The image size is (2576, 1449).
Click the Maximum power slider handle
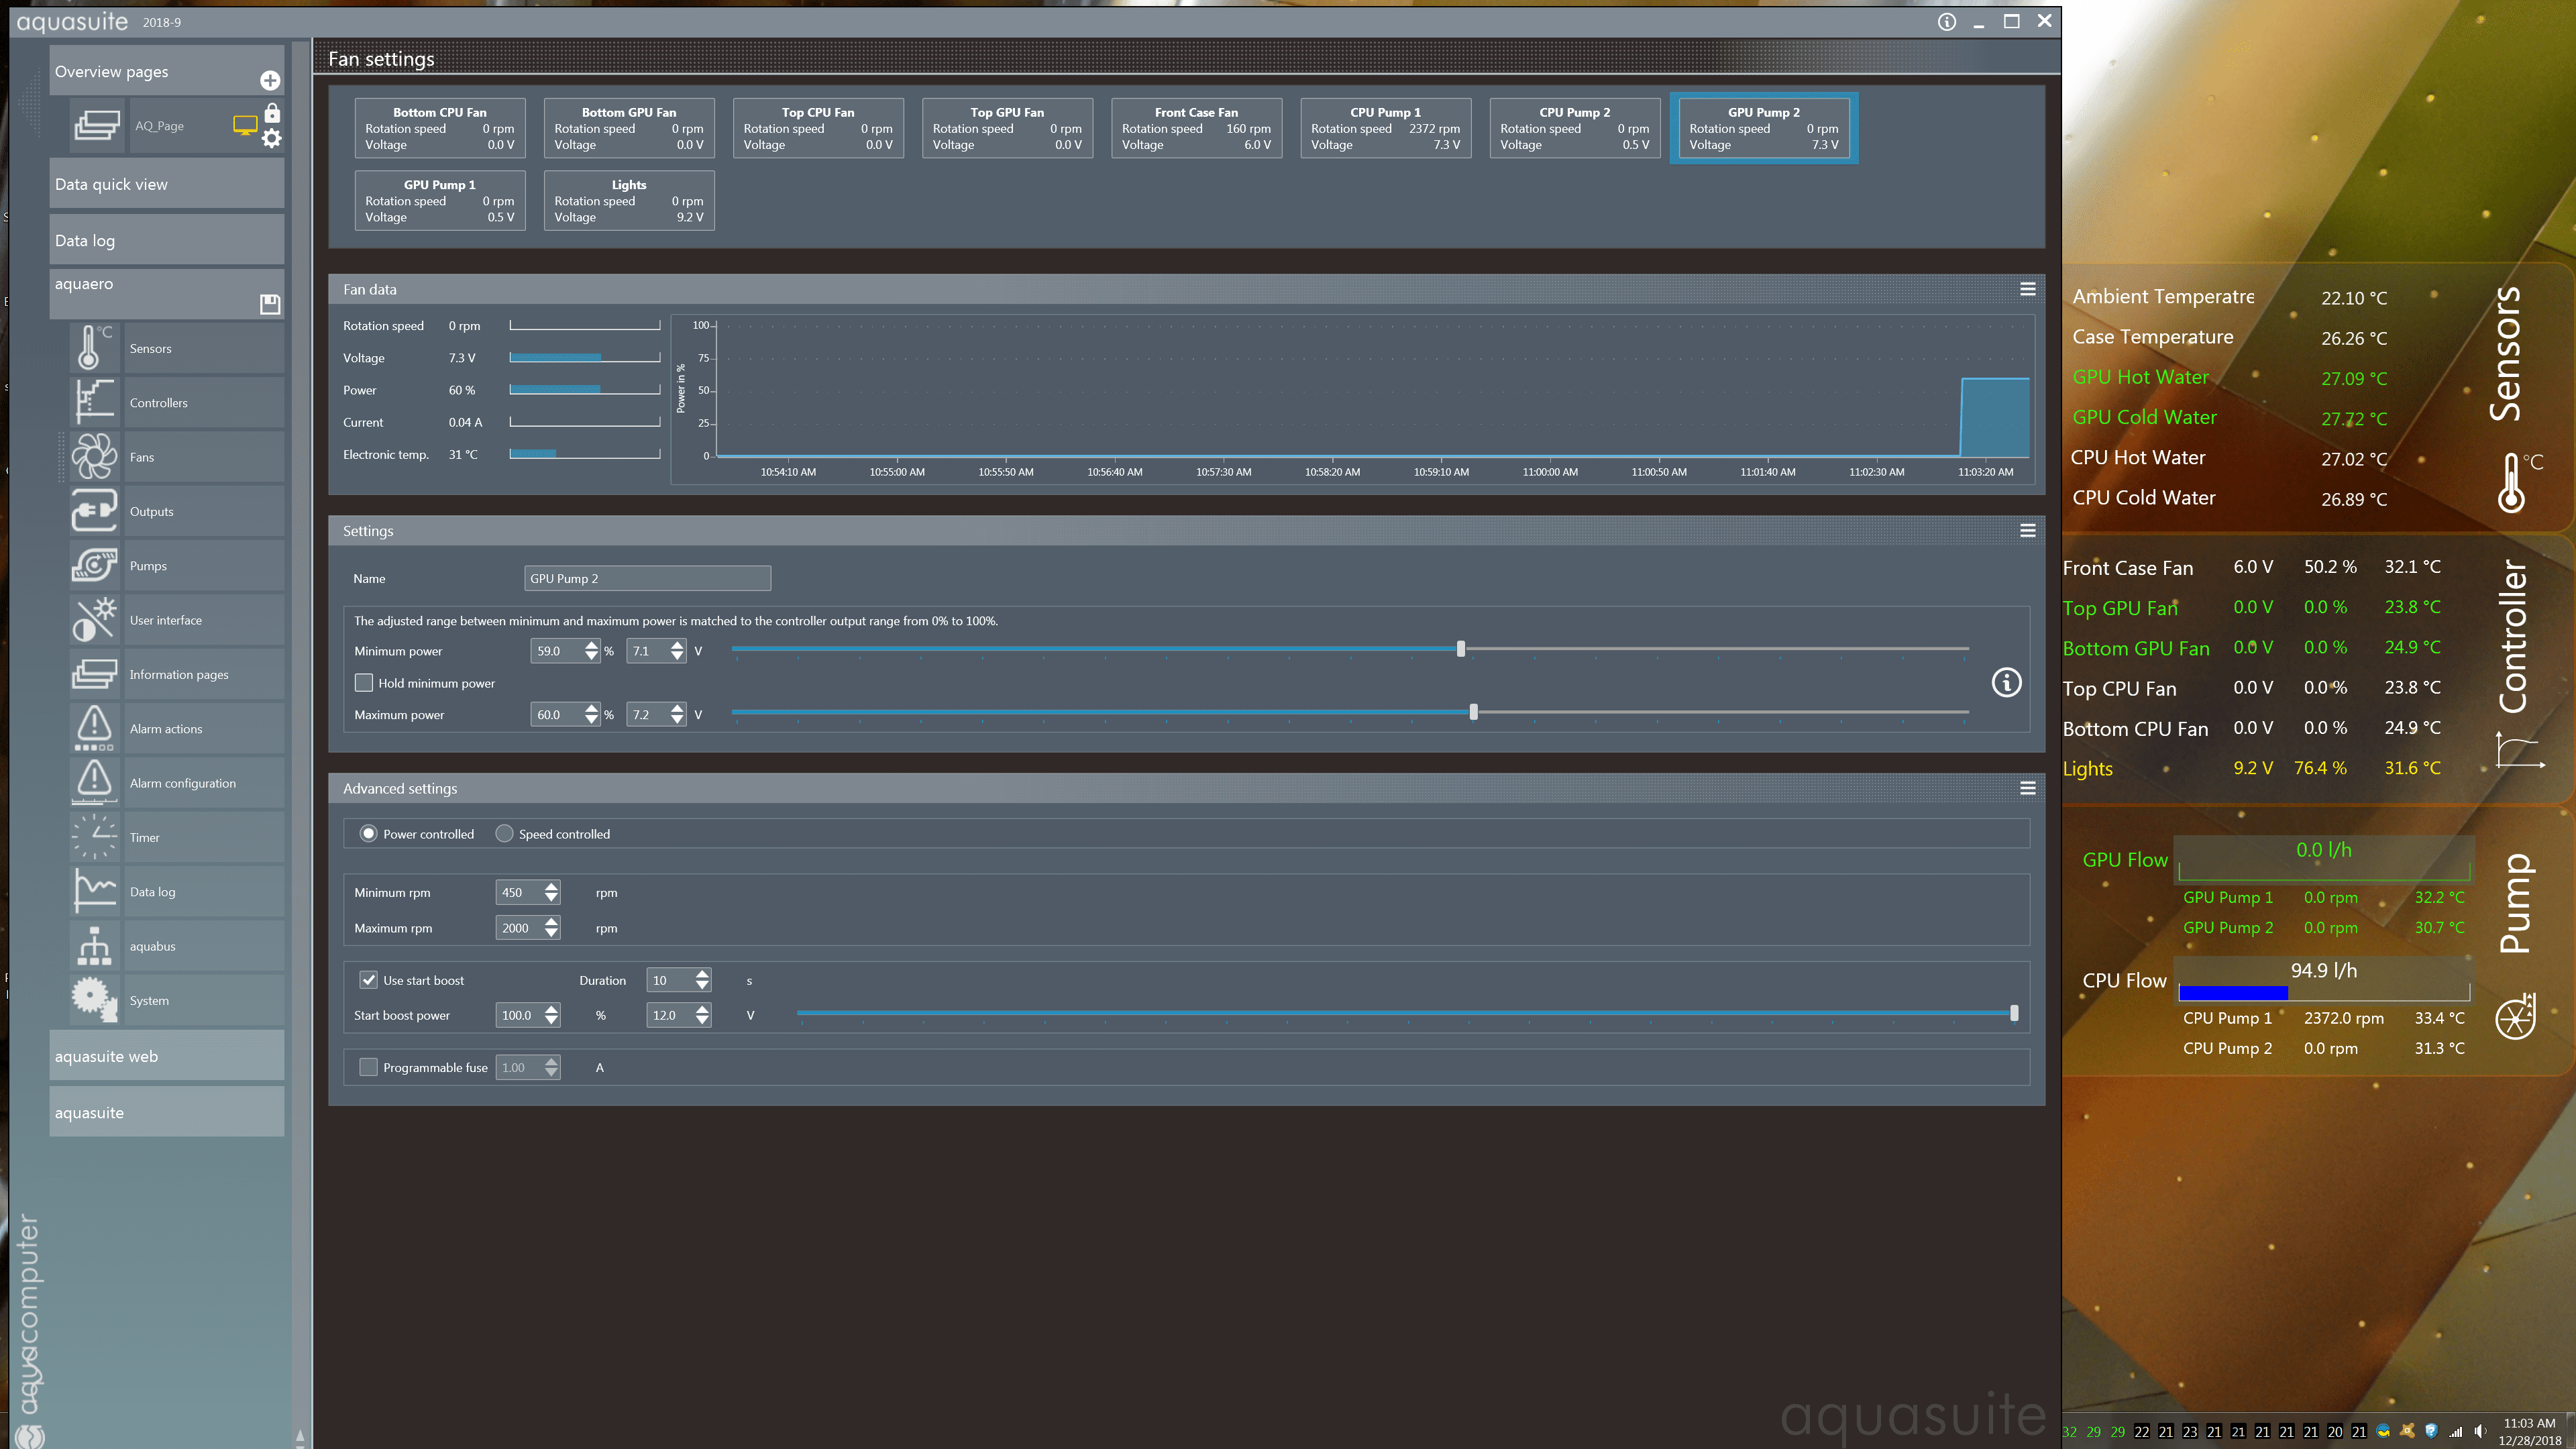1473,712
